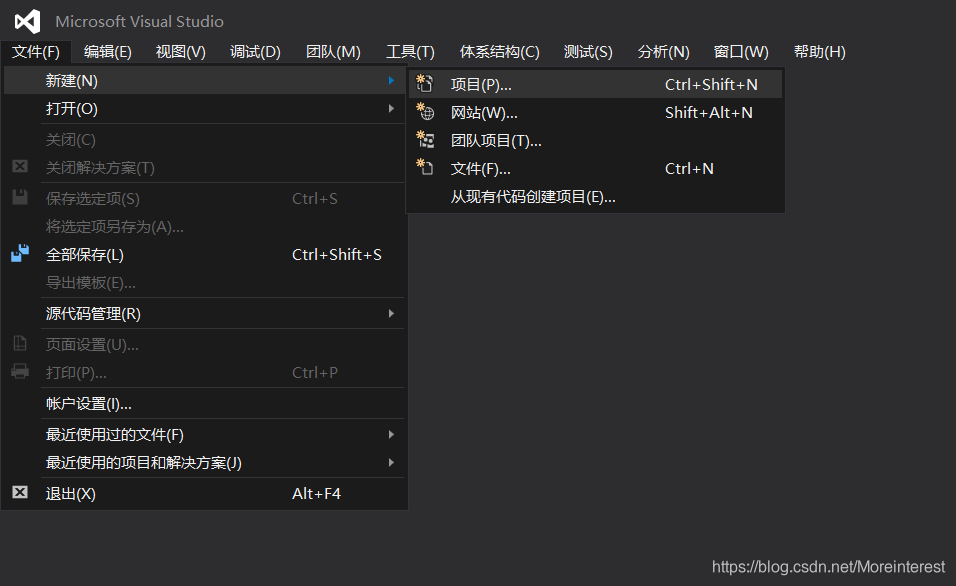
Task: Open the 分析(N) menu
Action: point(663,52)
